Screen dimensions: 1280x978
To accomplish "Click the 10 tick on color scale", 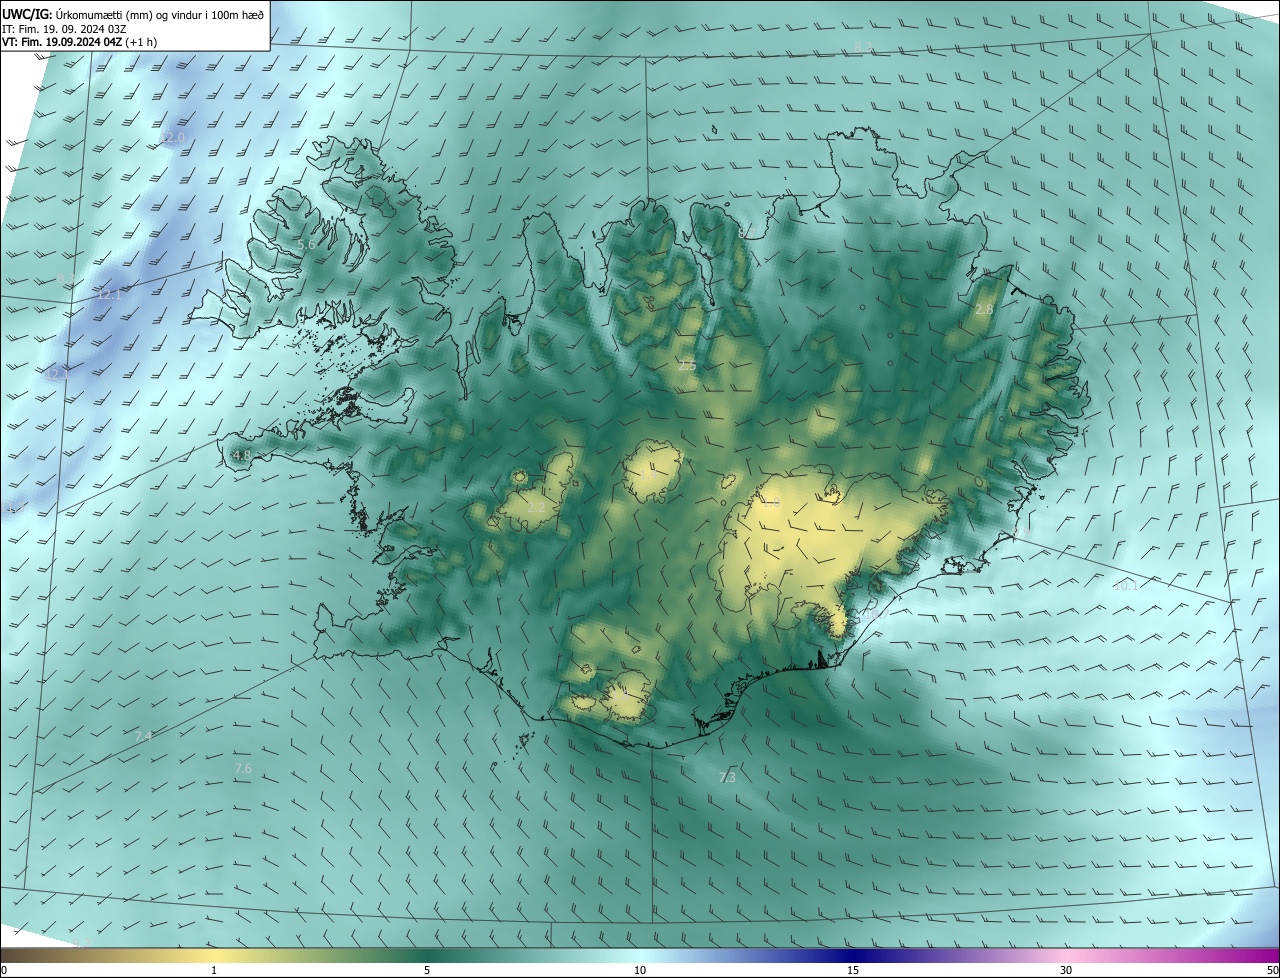I will click(x=640, y=971).
